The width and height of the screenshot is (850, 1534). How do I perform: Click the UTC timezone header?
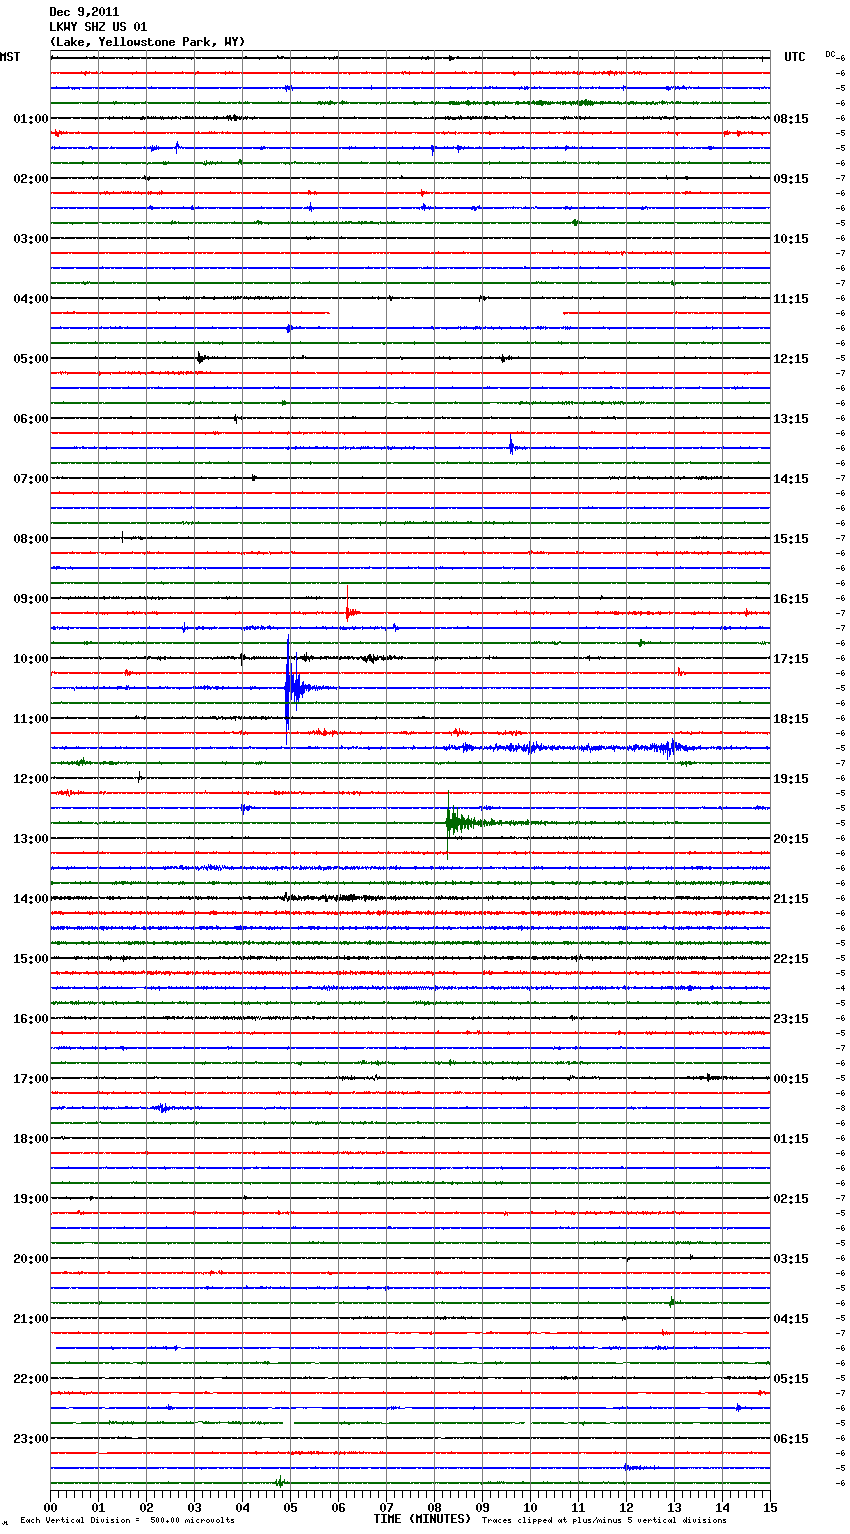(795, 57)
